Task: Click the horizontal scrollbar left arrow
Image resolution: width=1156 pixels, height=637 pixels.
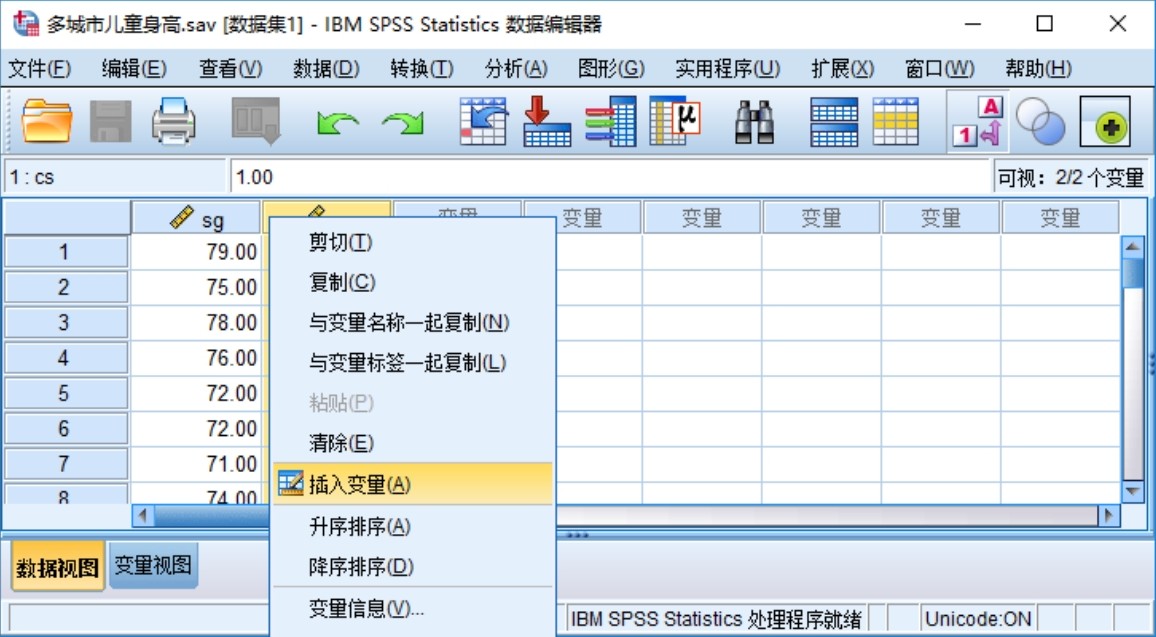Action: [x=143, y=515]
